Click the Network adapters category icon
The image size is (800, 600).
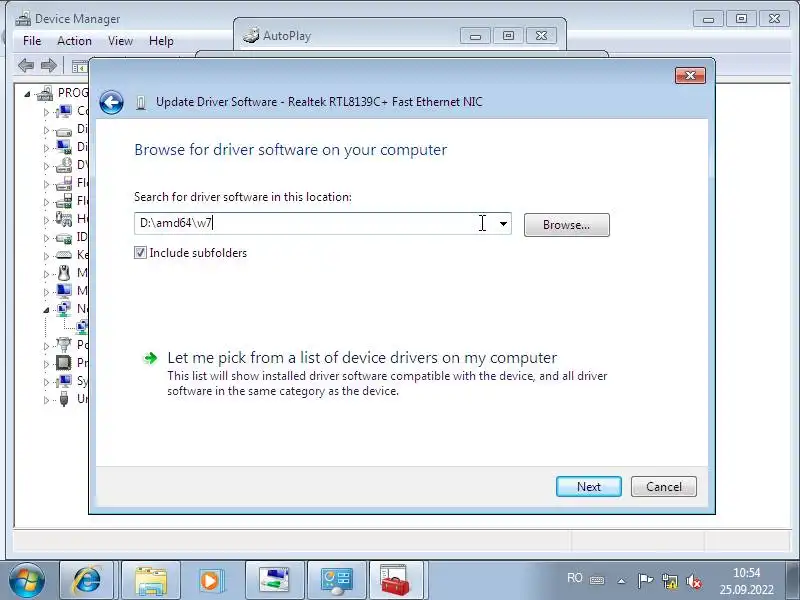(64, 309)
